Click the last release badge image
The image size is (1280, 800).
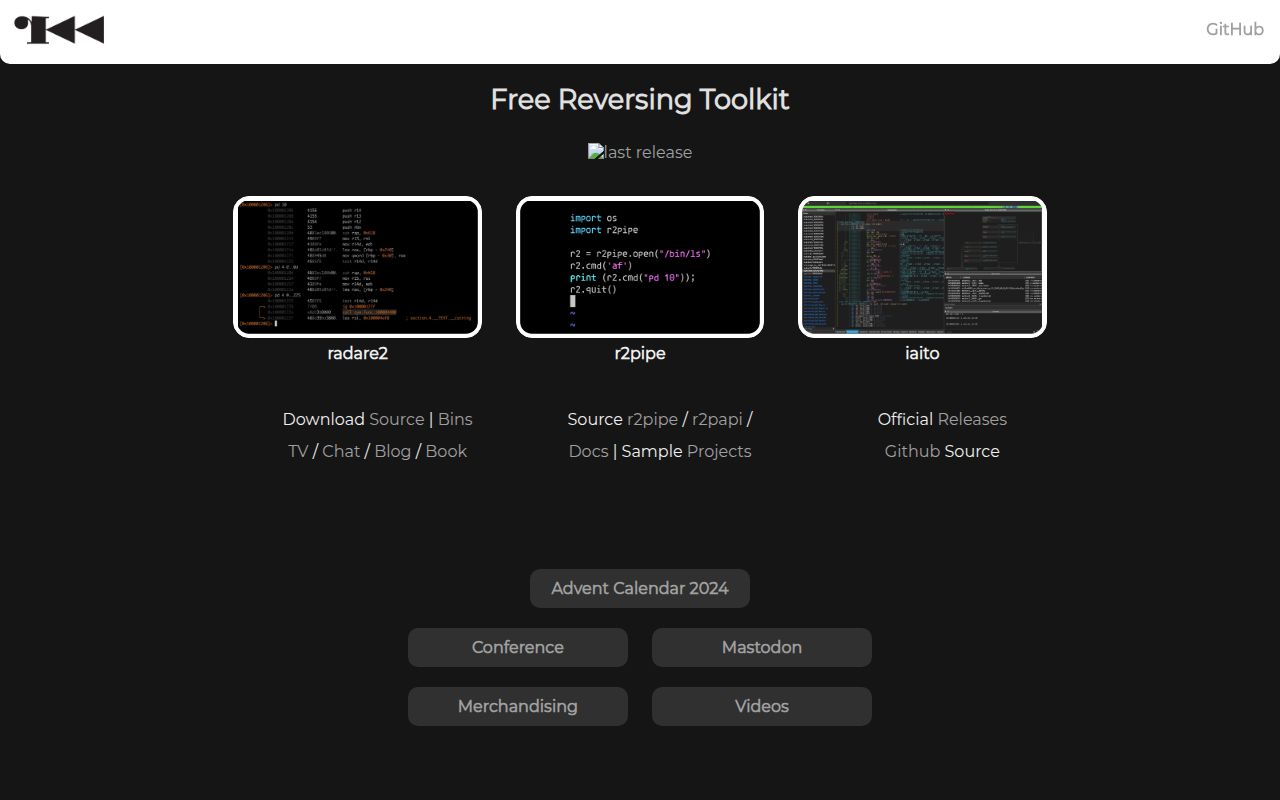coord(640,152)
